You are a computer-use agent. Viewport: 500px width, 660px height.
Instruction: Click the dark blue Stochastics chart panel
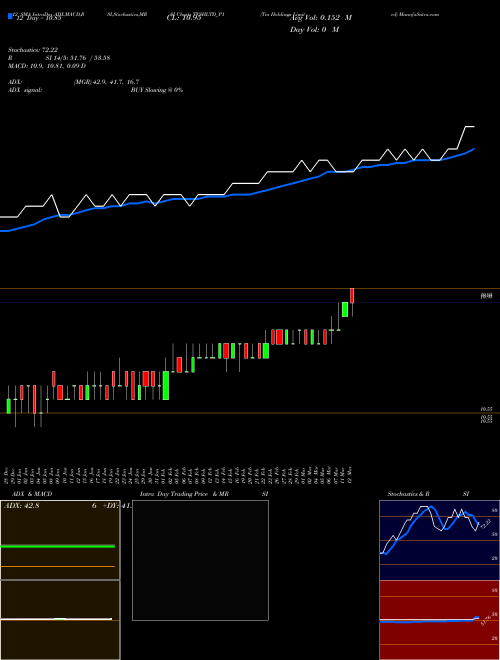pyautogui.click(x=439, y=540)
